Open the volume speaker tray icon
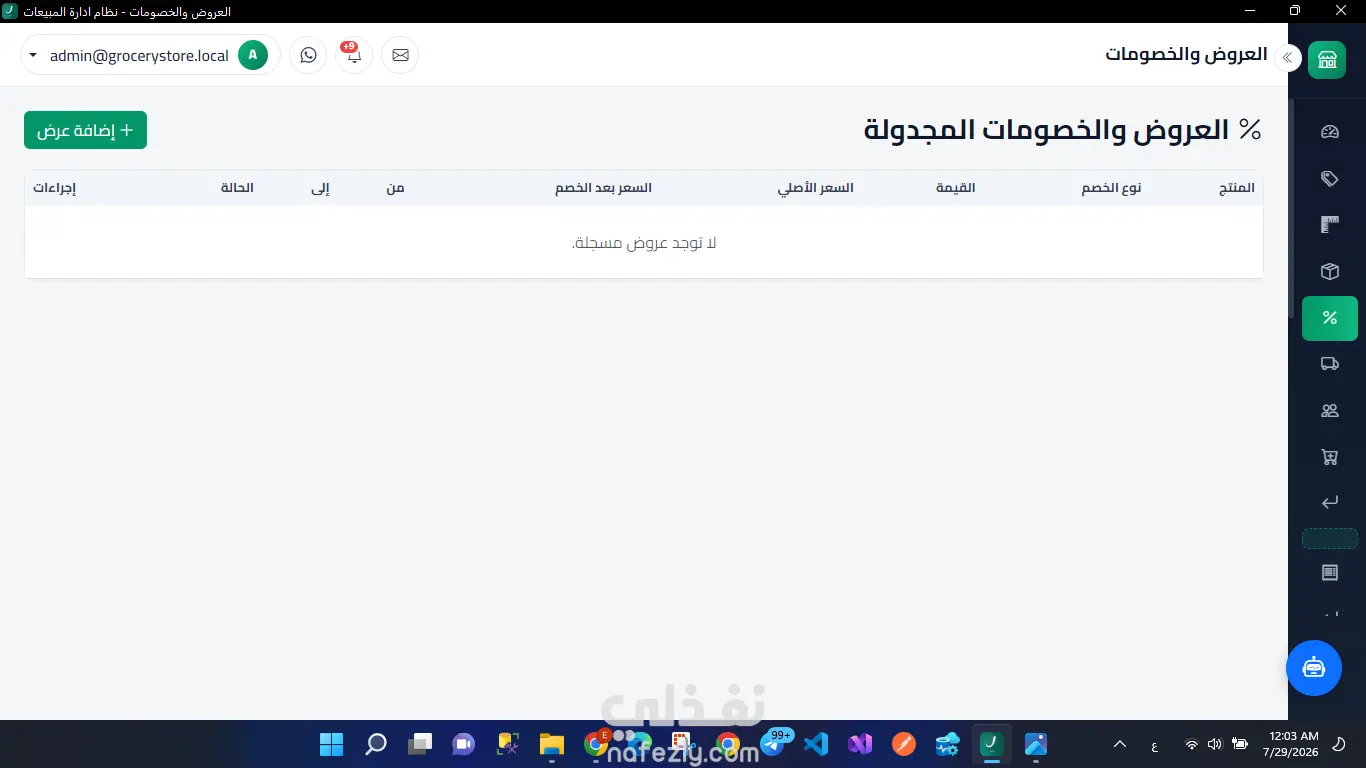1366x768 pixels. coord(1214,744)
